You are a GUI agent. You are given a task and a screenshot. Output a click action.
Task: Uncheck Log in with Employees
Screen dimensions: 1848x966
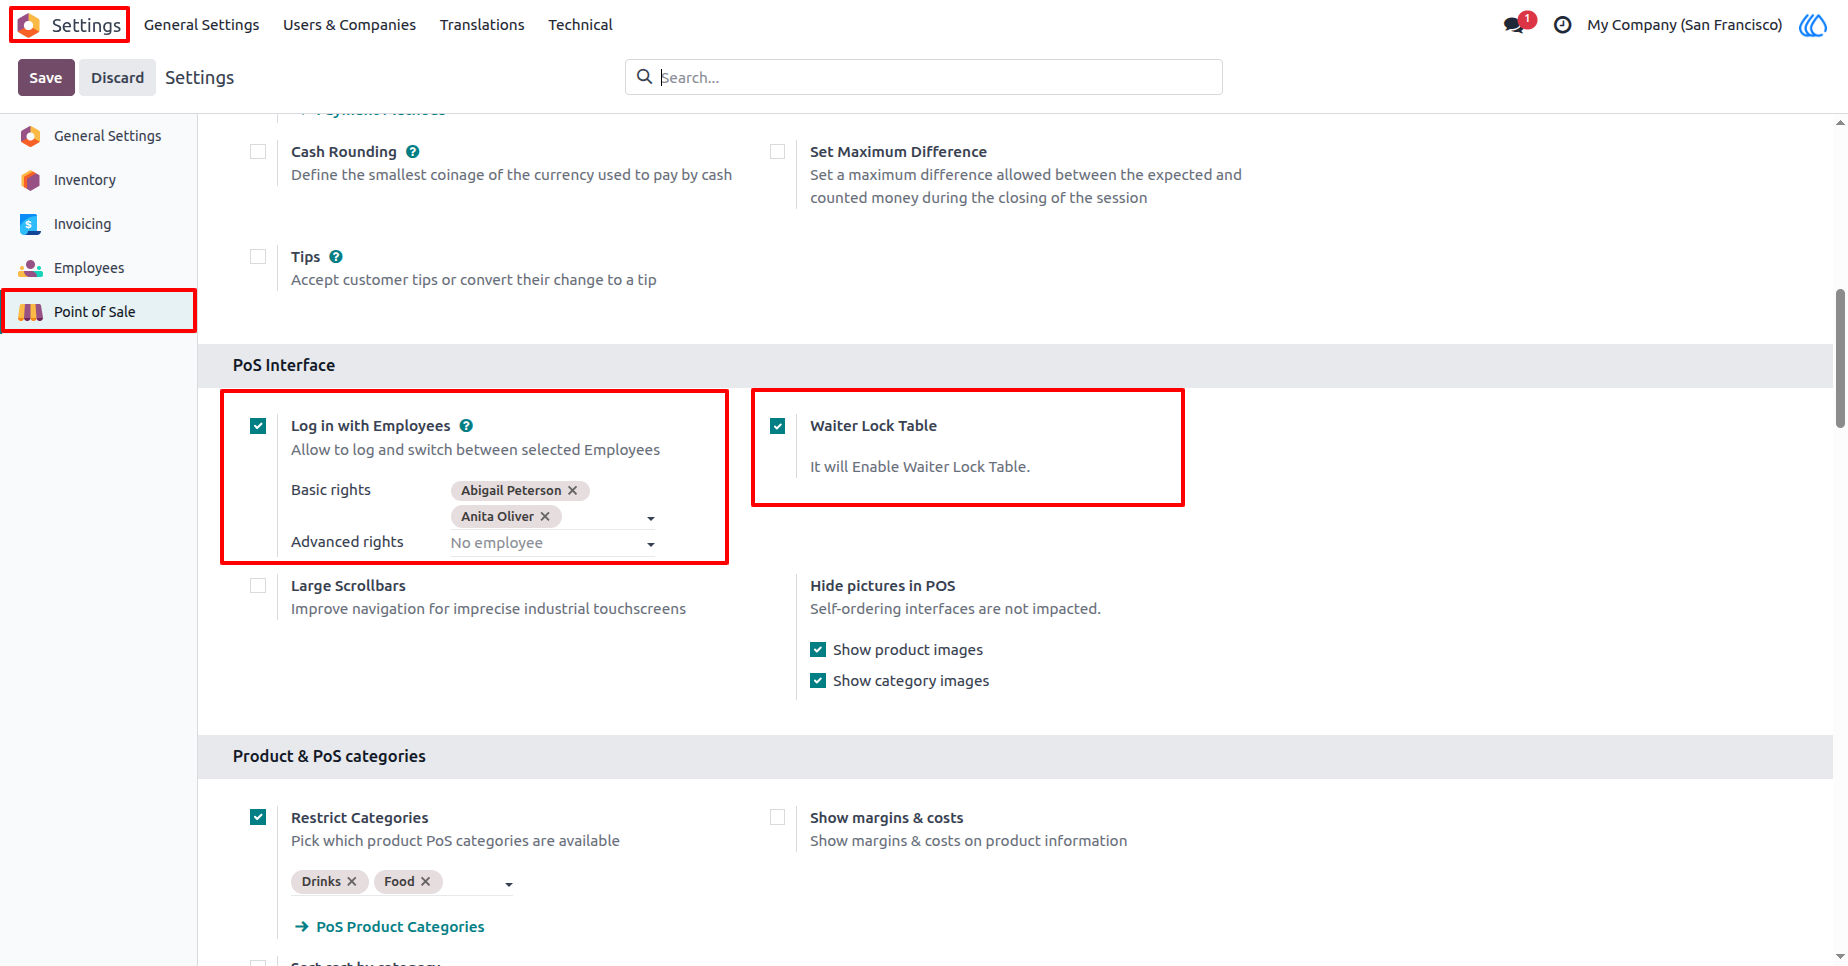(x=258, y=426)
